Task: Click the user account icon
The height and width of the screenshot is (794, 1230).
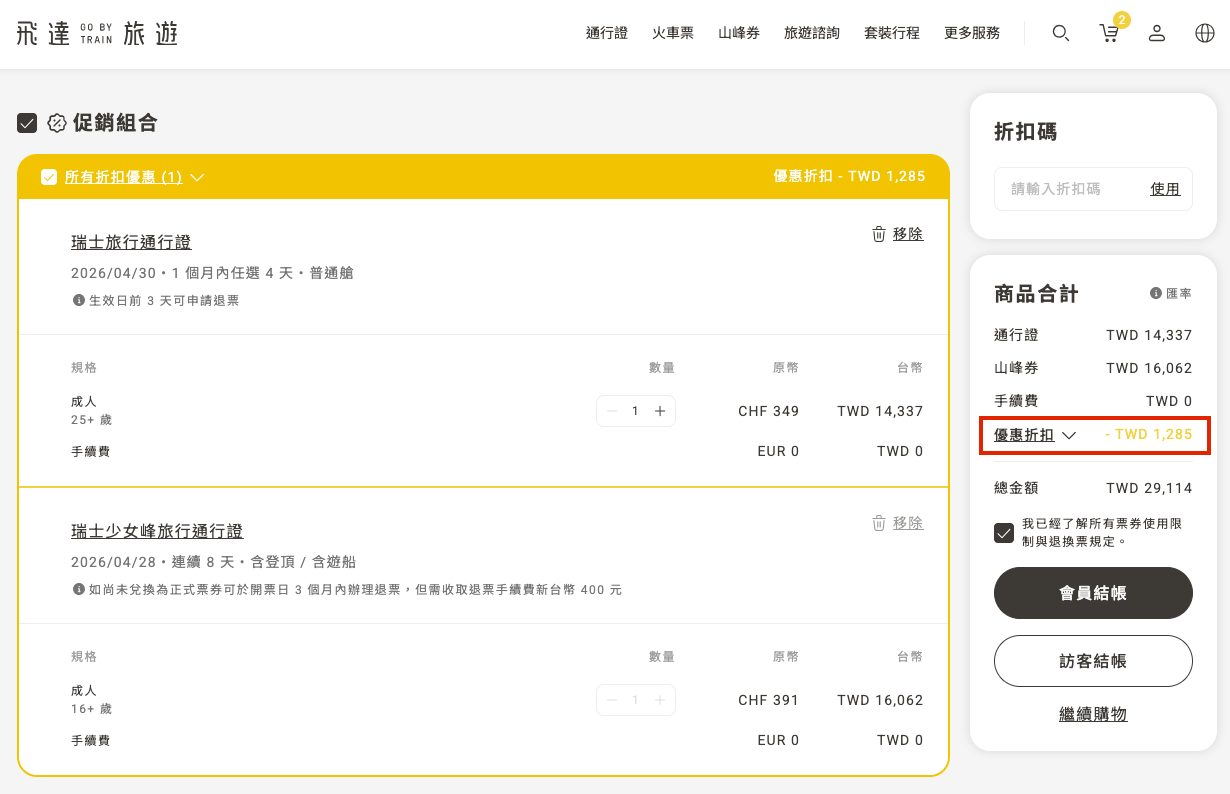Action: pyautogui.click(x=1157, y=33)
